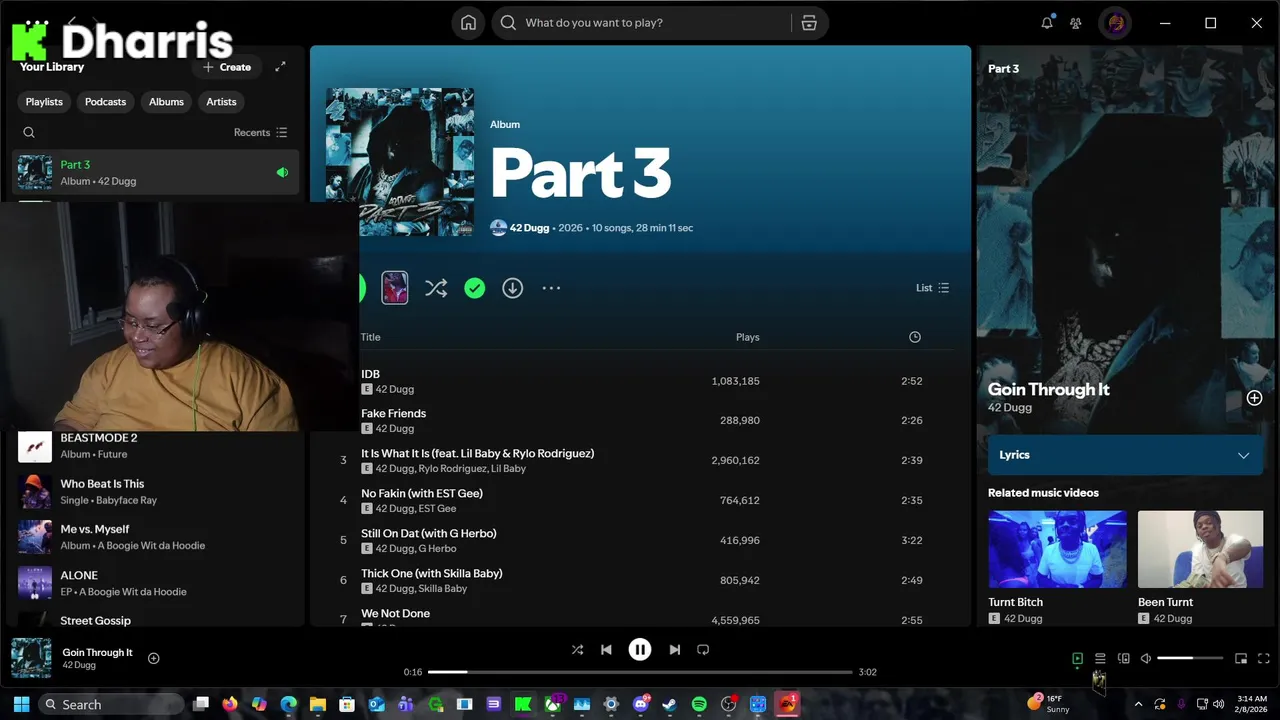This screenshot has height=720, width=1280.
Task: Expand the Lyrics section chevron
Action: click(1243, 455)
